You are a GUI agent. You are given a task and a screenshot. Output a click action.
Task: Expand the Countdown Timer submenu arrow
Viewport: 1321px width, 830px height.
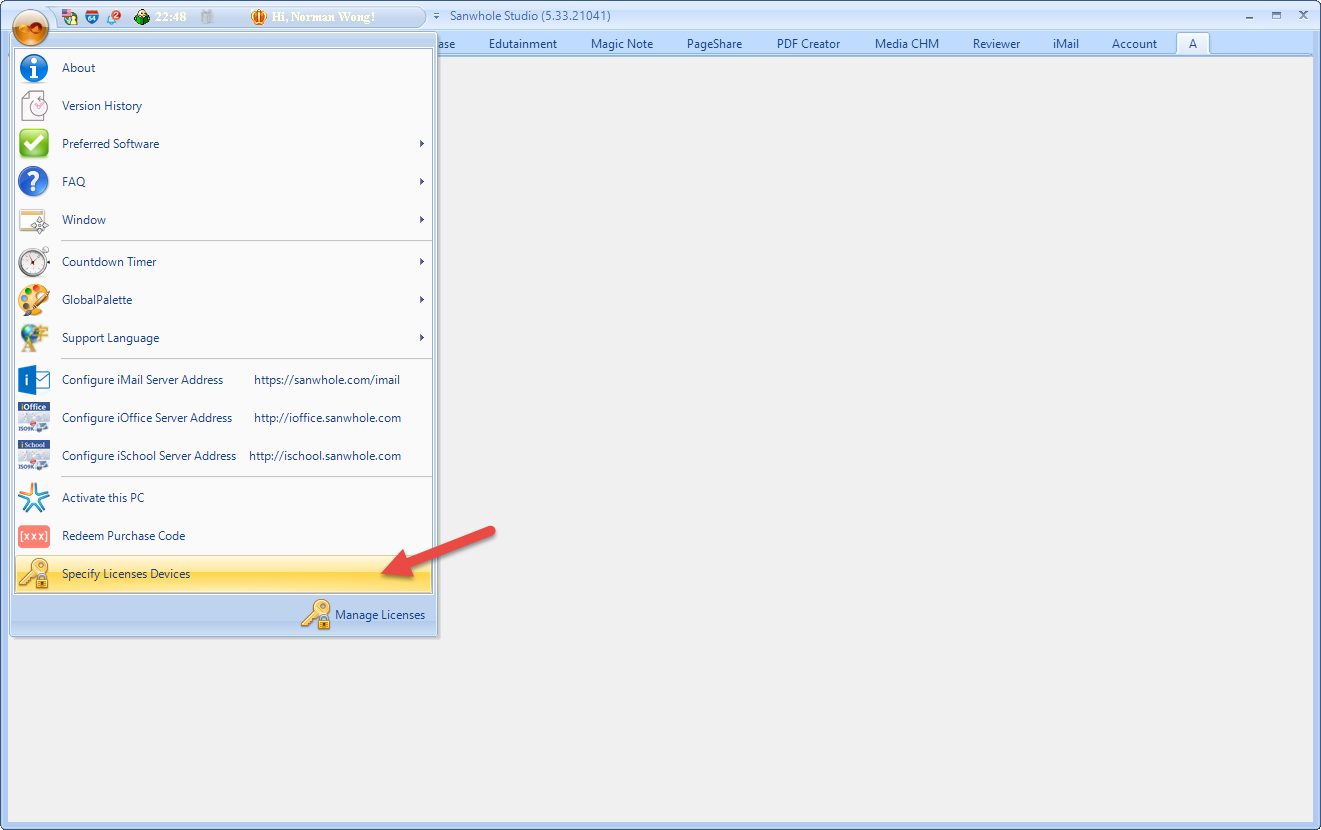coord(422,262)
